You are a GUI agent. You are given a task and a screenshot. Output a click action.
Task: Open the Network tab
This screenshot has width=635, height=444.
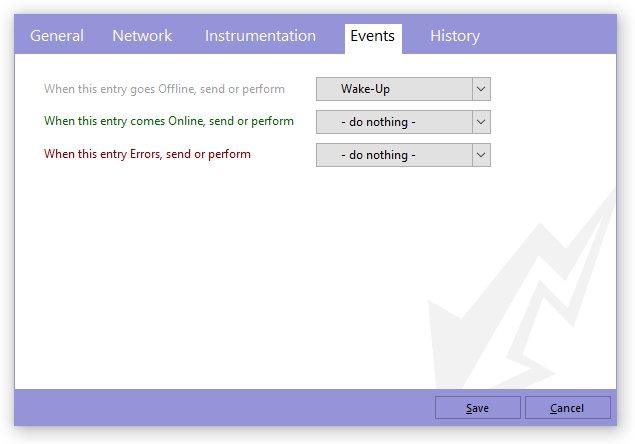(142, 36)
